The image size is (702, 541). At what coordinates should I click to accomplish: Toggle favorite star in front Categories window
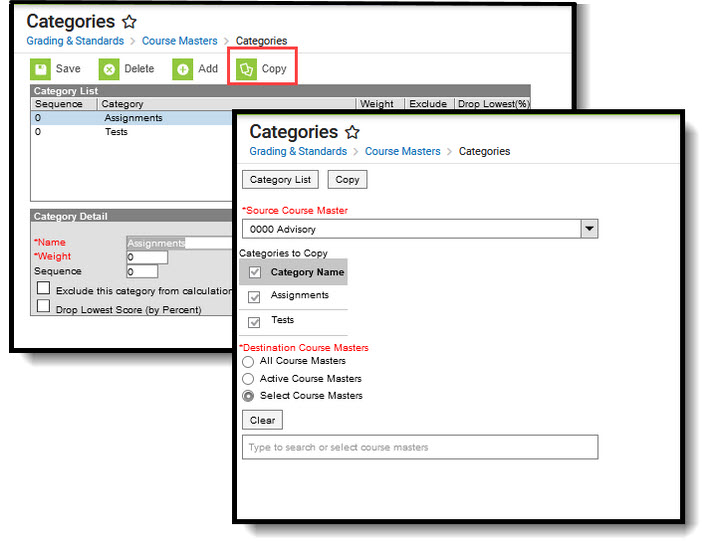(x=352, y=132)
